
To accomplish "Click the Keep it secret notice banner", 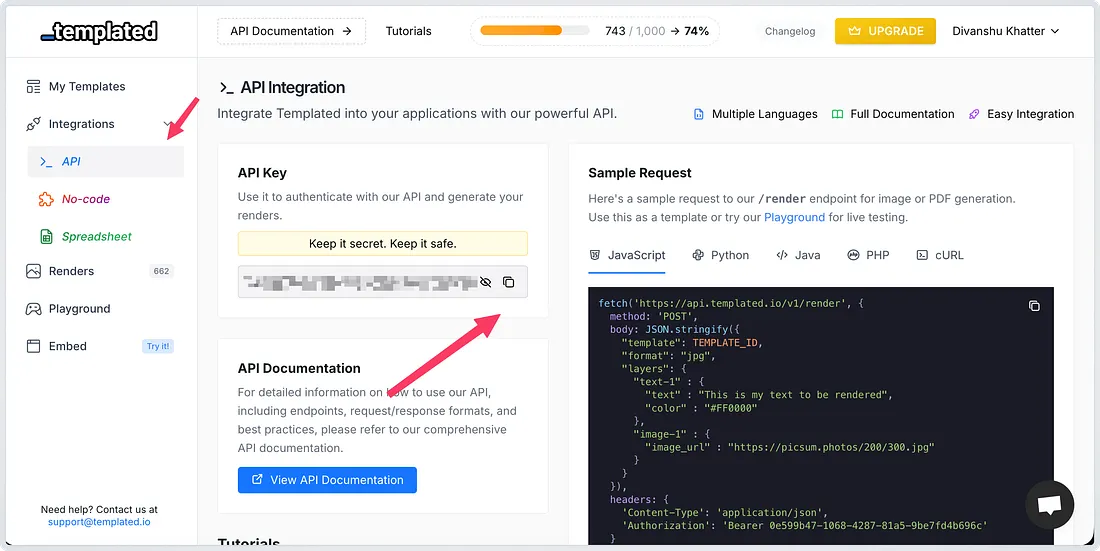I will tap(382, 244).
